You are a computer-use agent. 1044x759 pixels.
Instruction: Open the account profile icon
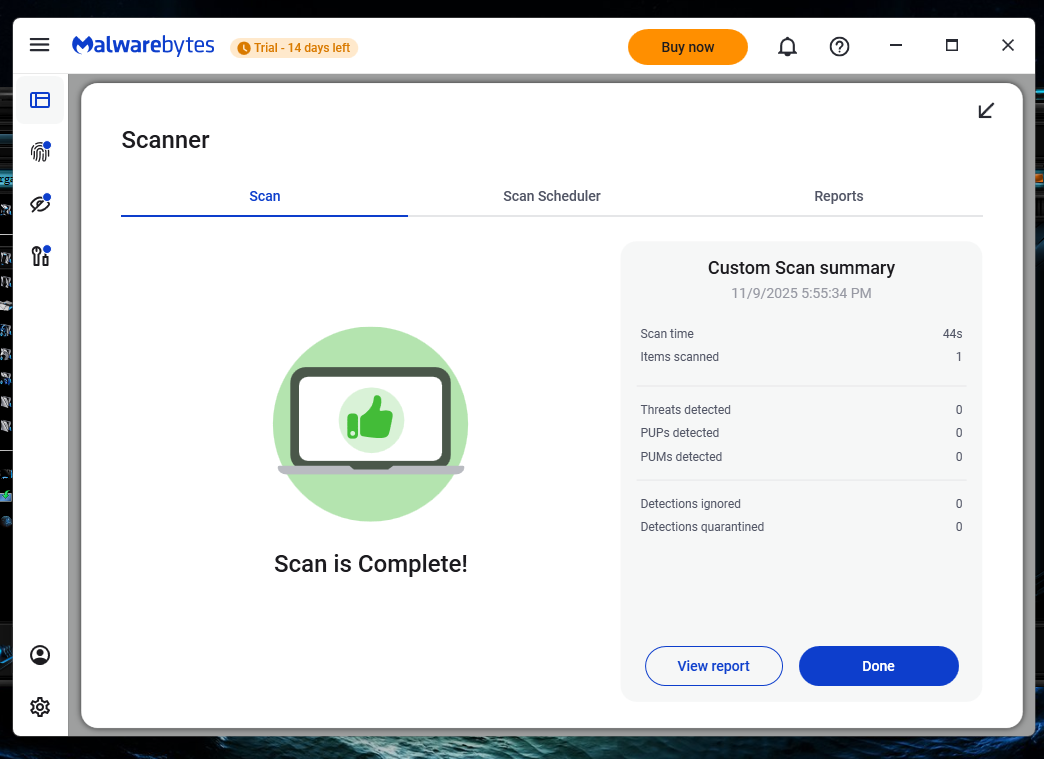[x=40, y=655]
